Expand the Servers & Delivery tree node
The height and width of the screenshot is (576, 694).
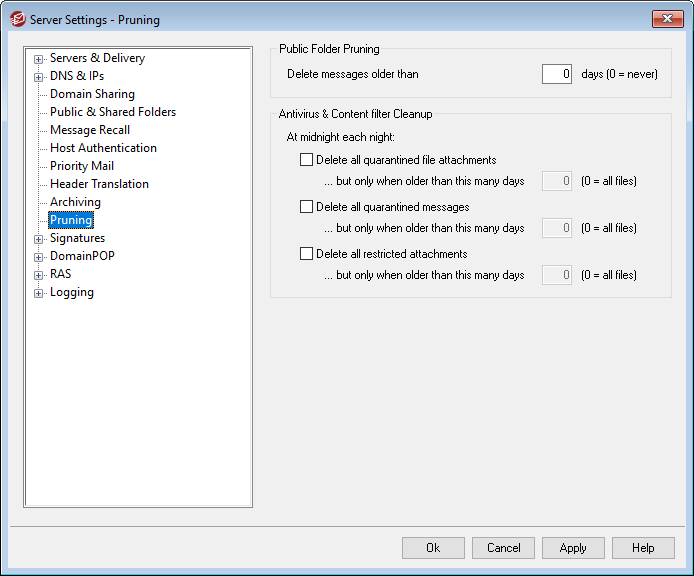tap(39, 59)
